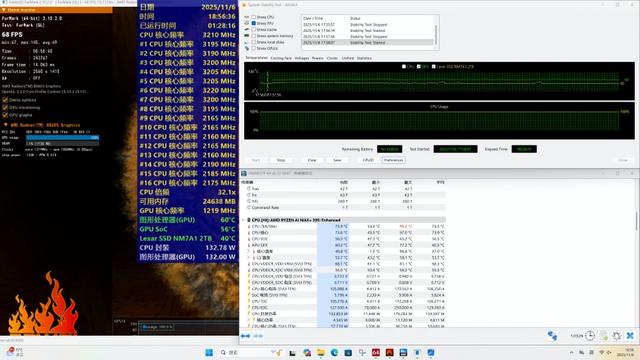Click HWiNFO blue X close-sensors icon
Image resolution: width=640 pixels, height=360 pixels.
point(630,336)
